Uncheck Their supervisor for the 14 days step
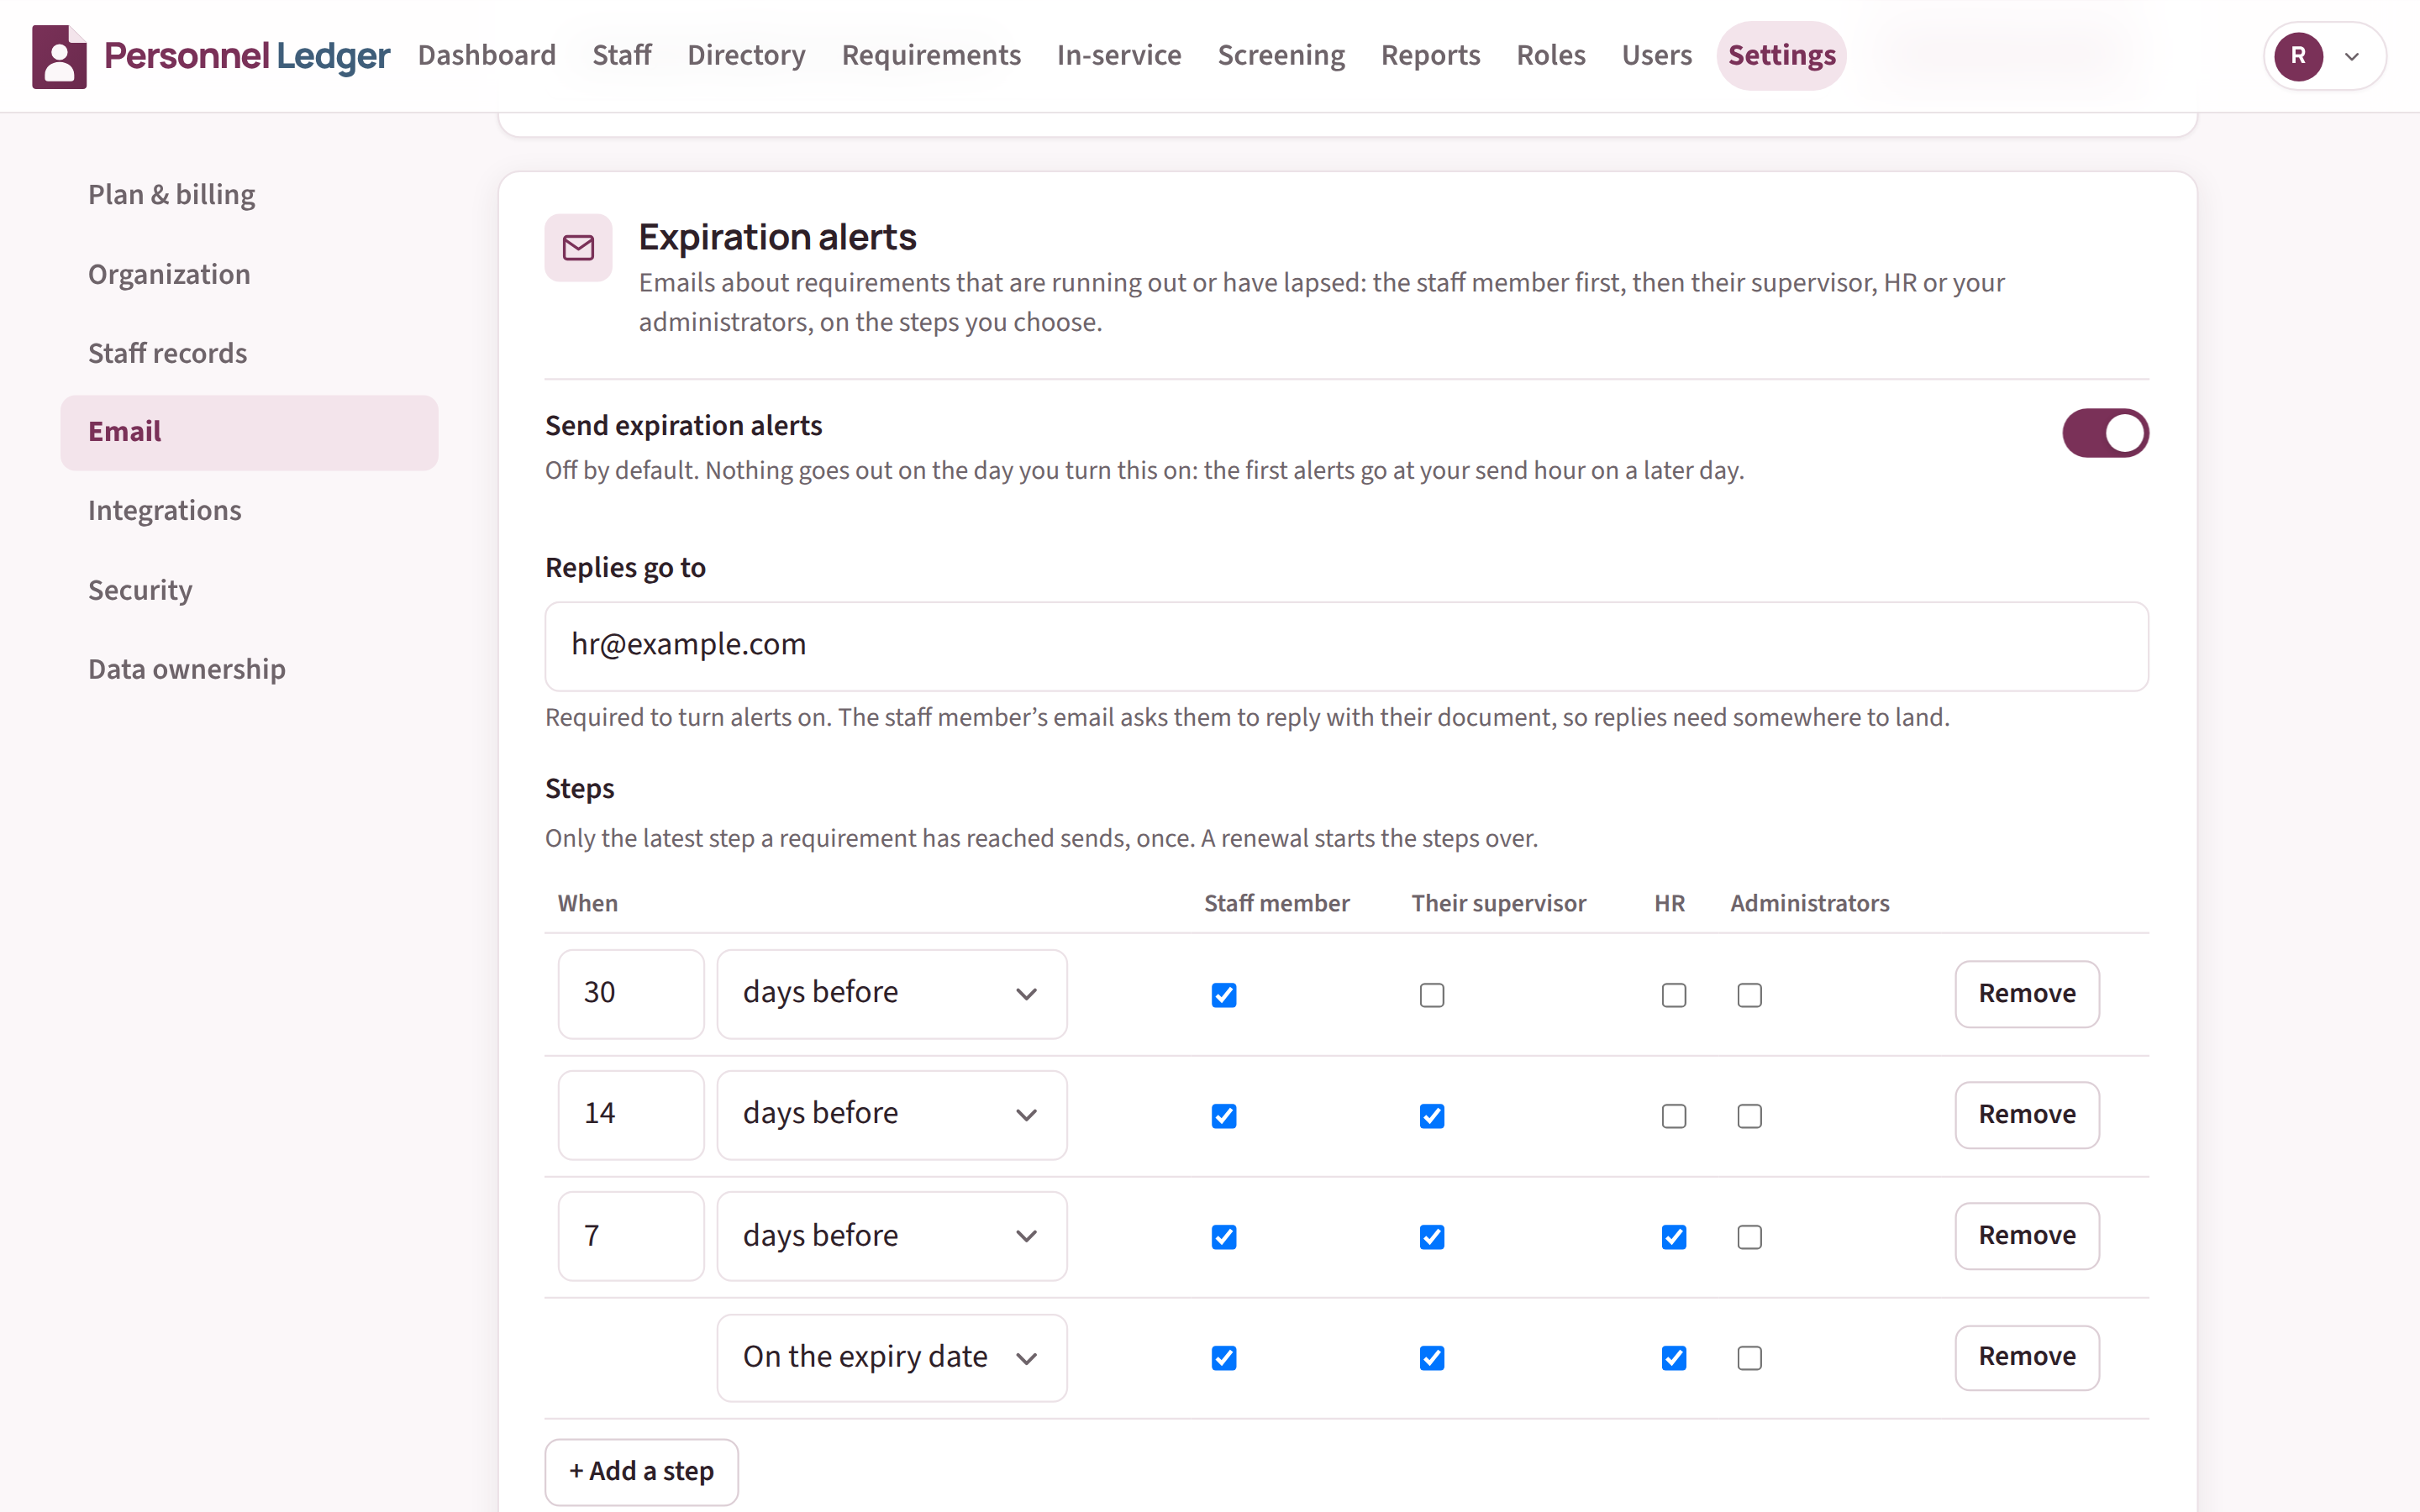The height and width of the screenshot is (1512, 2420). 1432,1116
